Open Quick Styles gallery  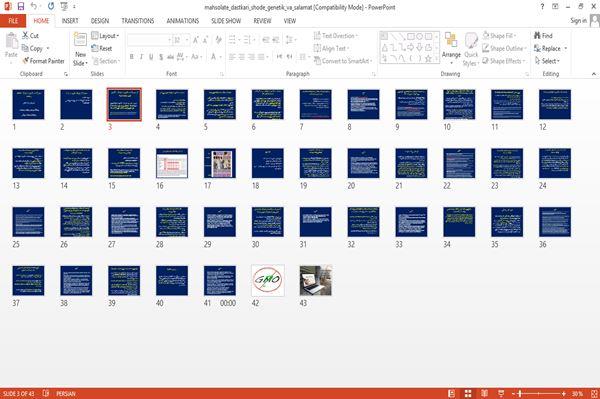471,50
